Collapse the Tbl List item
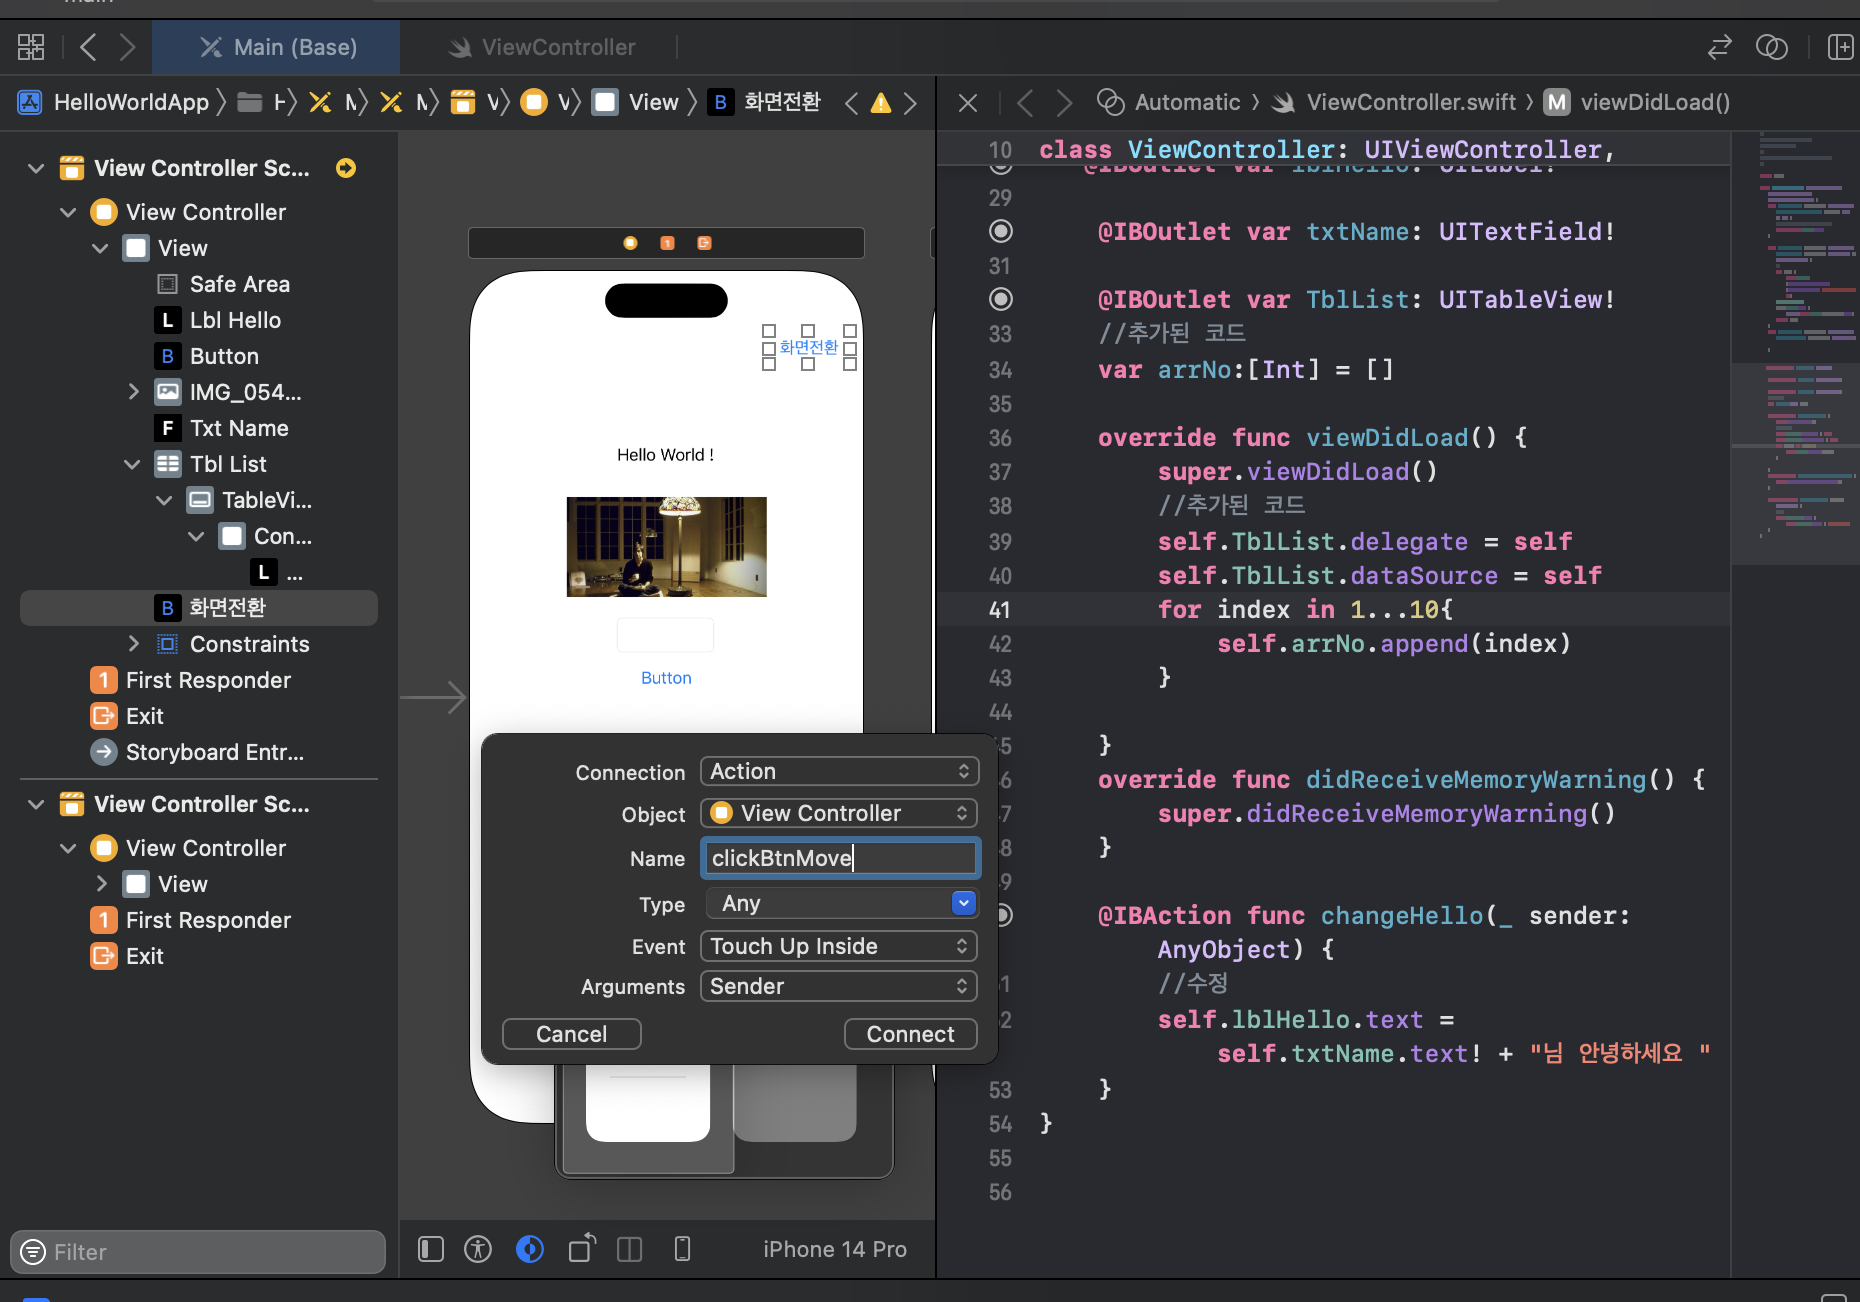Viewport: 1860px width, 1302px height. (132, 464)
